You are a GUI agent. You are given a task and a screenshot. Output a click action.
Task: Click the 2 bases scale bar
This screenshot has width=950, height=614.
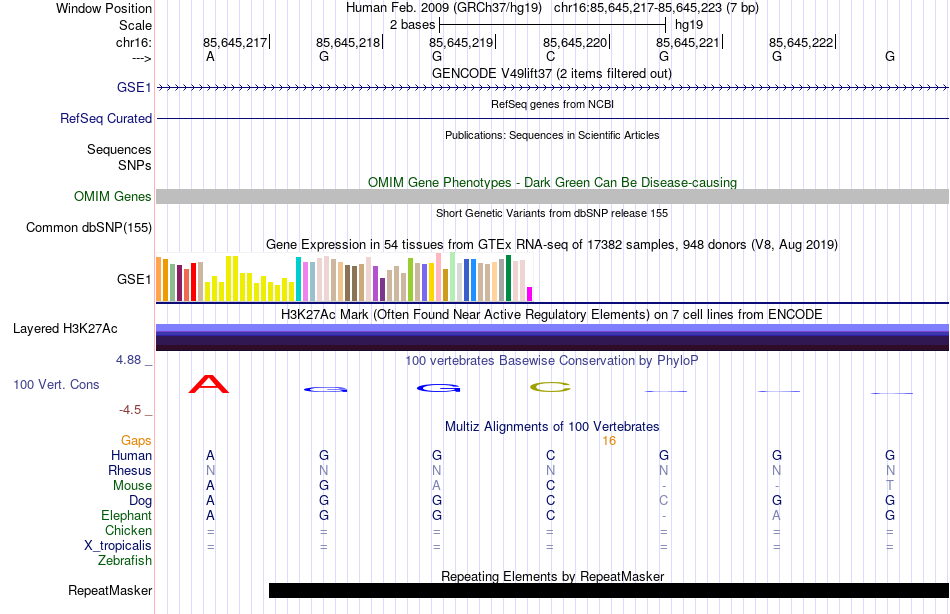click(x=553, y=25)
